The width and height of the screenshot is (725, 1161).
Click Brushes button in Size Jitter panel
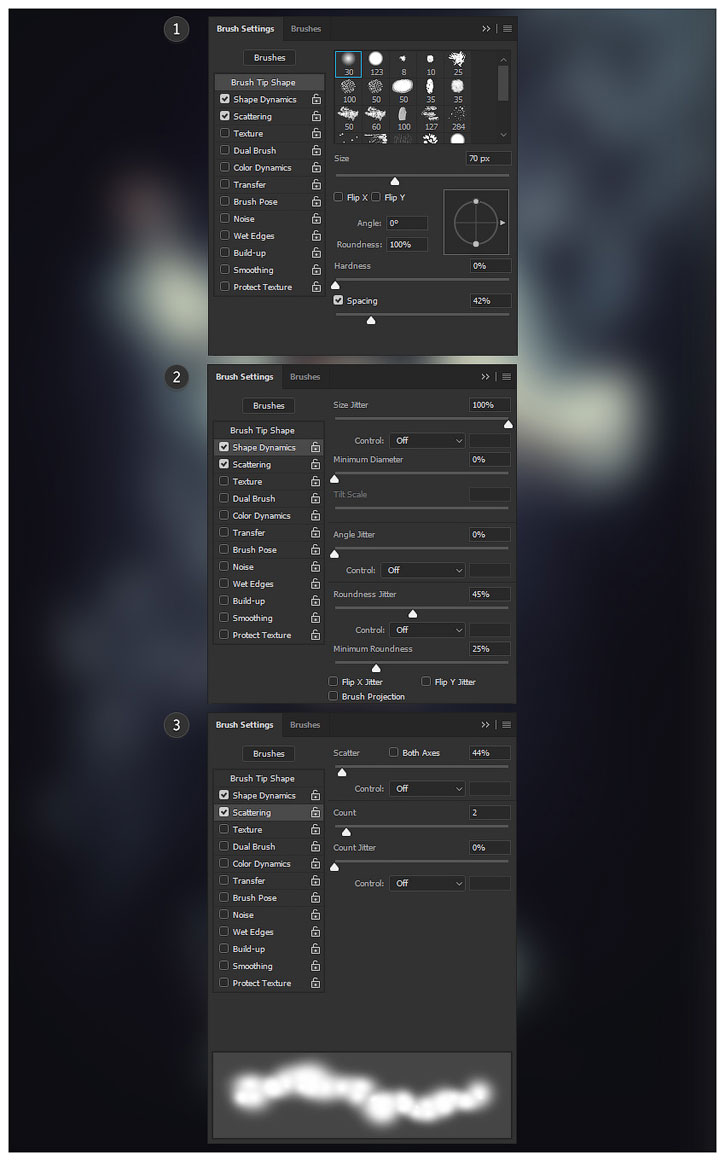tap(269, 406)
